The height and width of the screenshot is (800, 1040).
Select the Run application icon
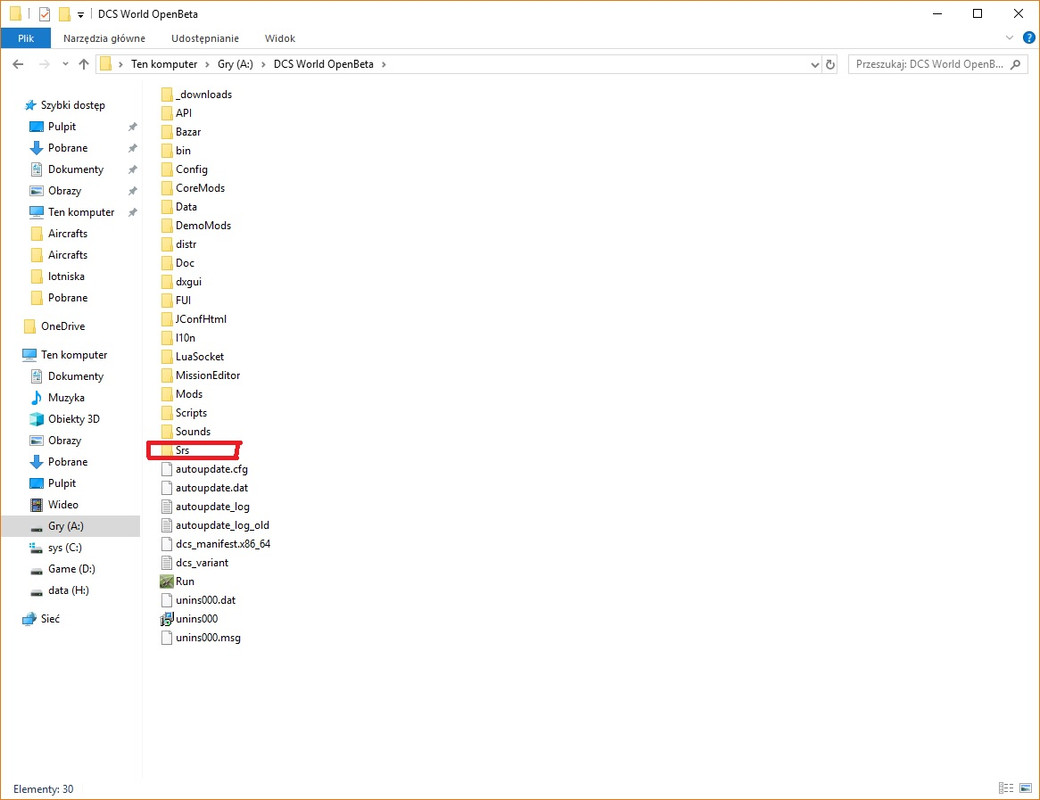point(166,581)
